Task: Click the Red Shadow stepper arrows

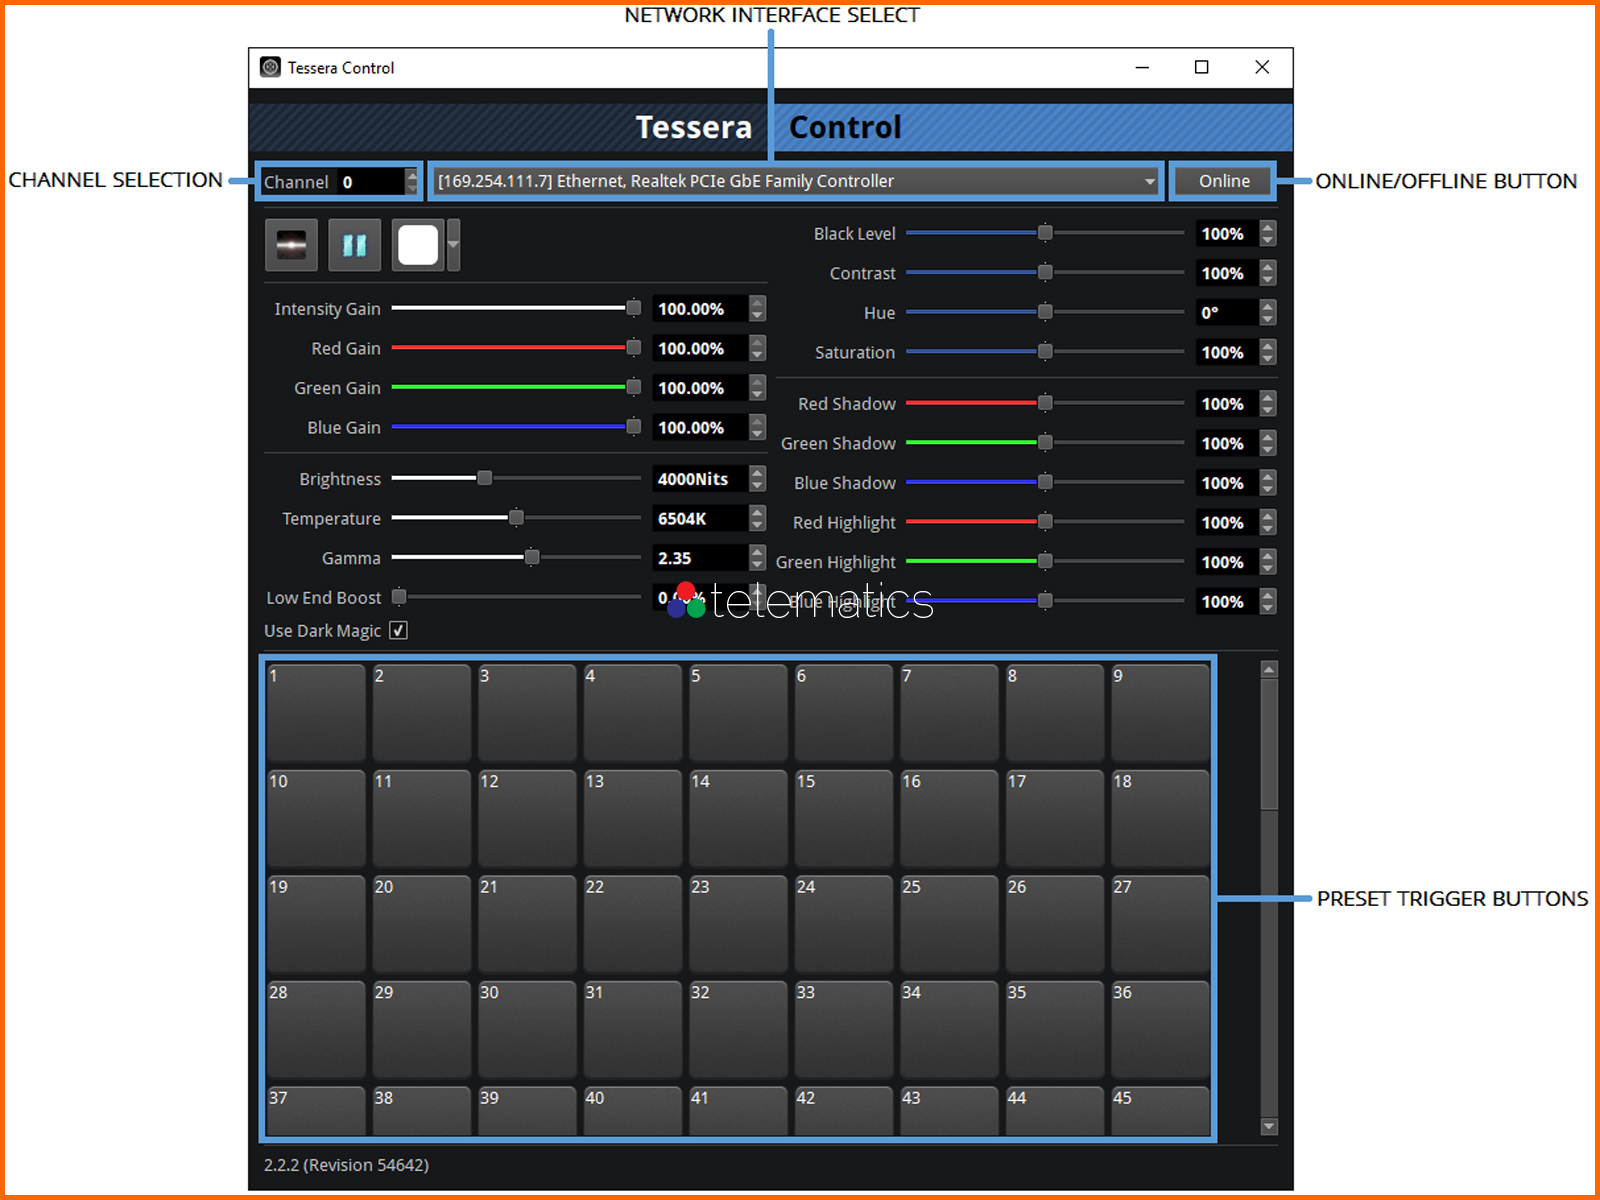Action: pos(1268,404)
